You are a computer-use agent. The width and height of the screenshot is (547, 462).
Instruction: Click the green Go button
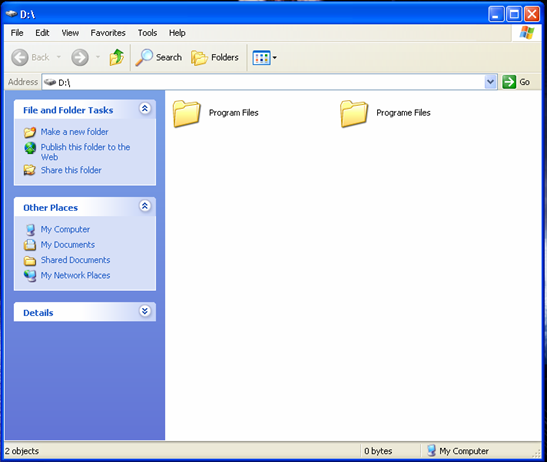516,82
